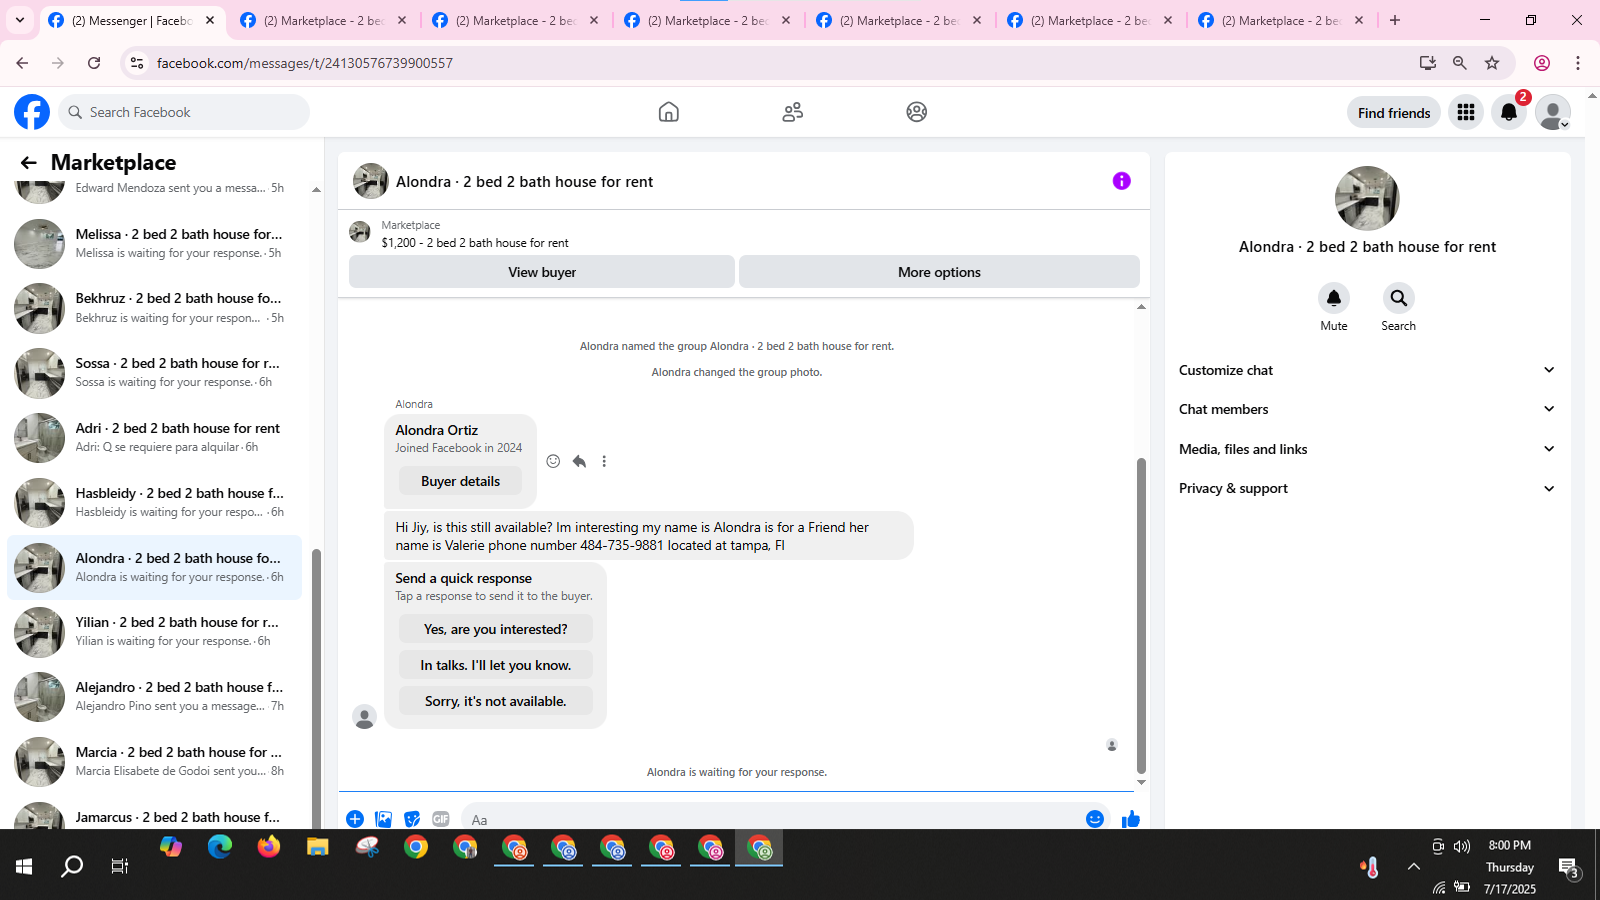Click the message input box labeled Aa
Viewport: 1600px width, 900px height.
770,819
